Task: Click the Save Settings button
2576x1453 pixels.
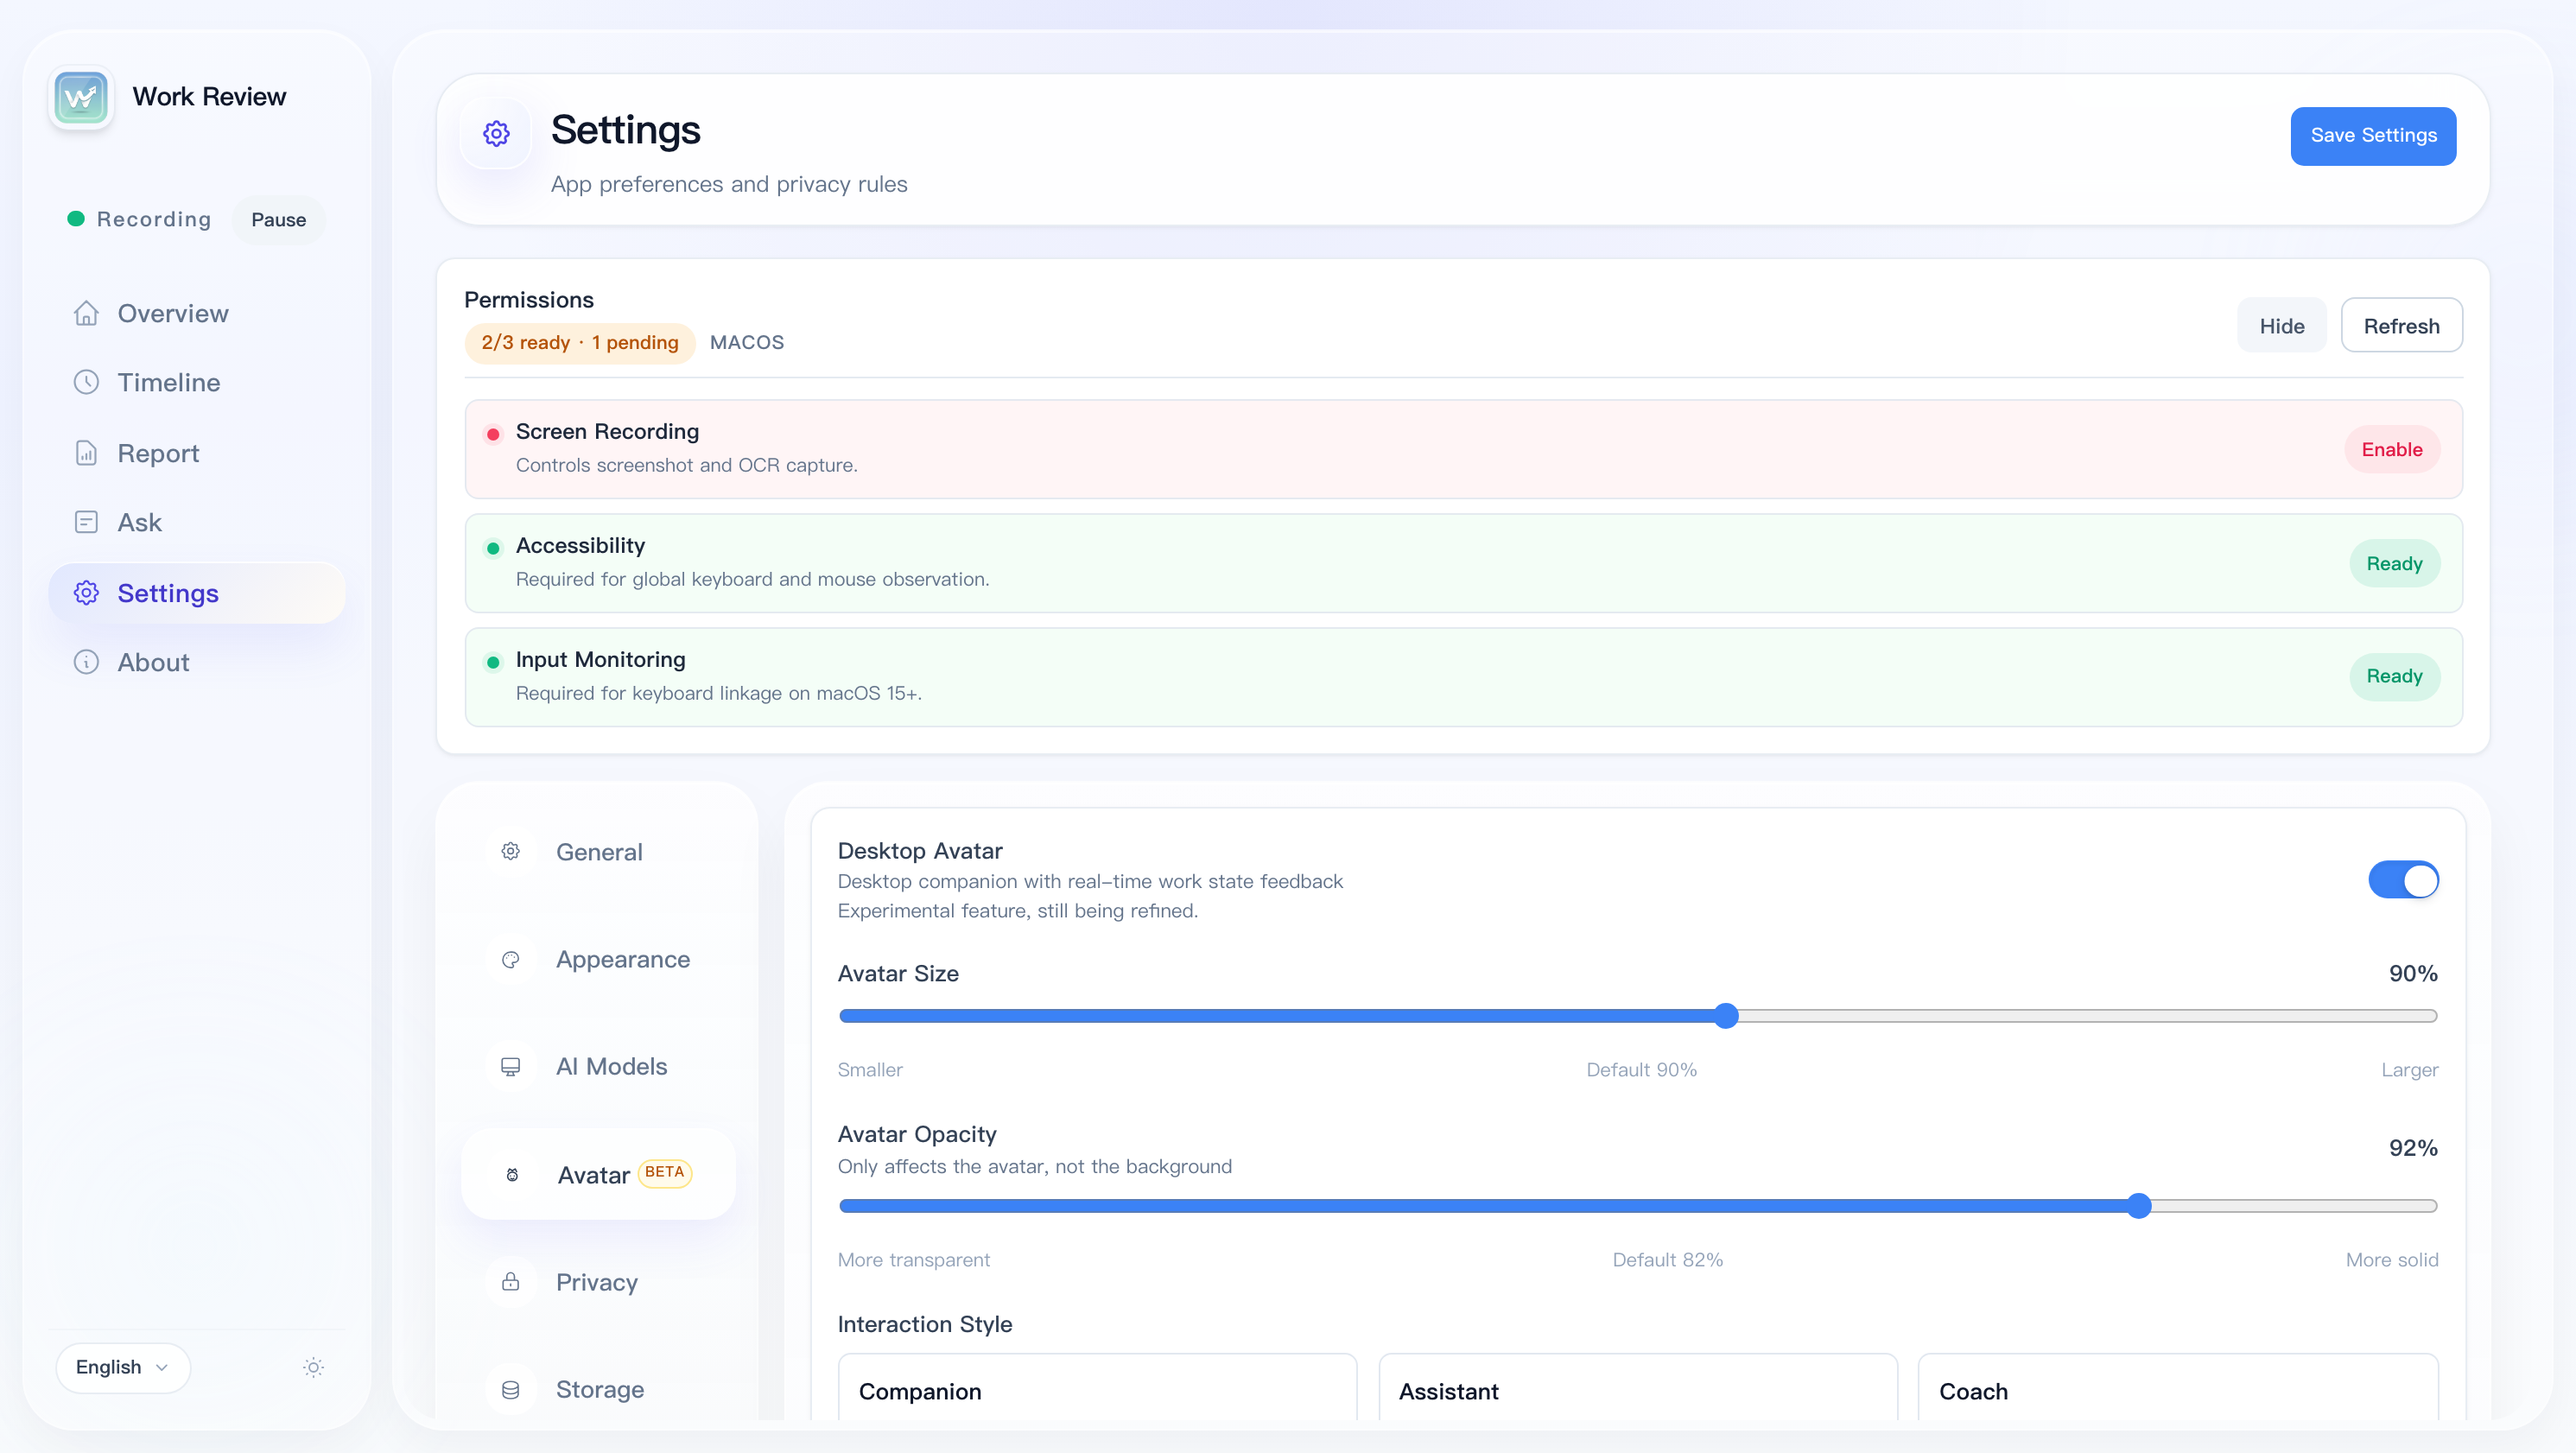Action: coord(2372,135)
